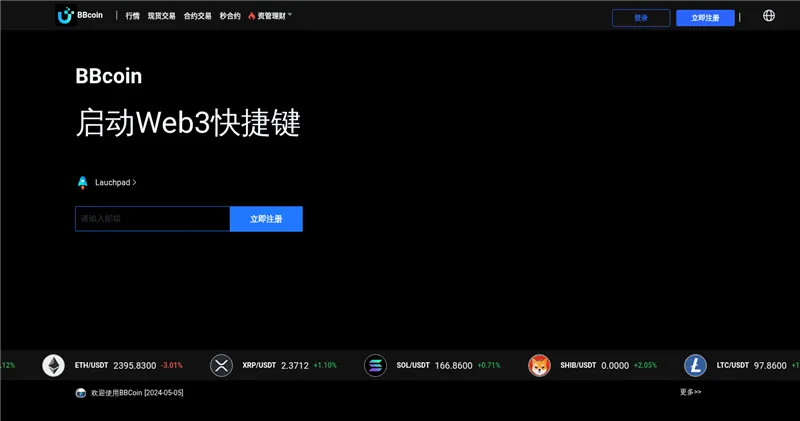Viewport: 800px width, 421px height.
Task: Click the flame icon beside 资管理财
Action: pos(252,16)
